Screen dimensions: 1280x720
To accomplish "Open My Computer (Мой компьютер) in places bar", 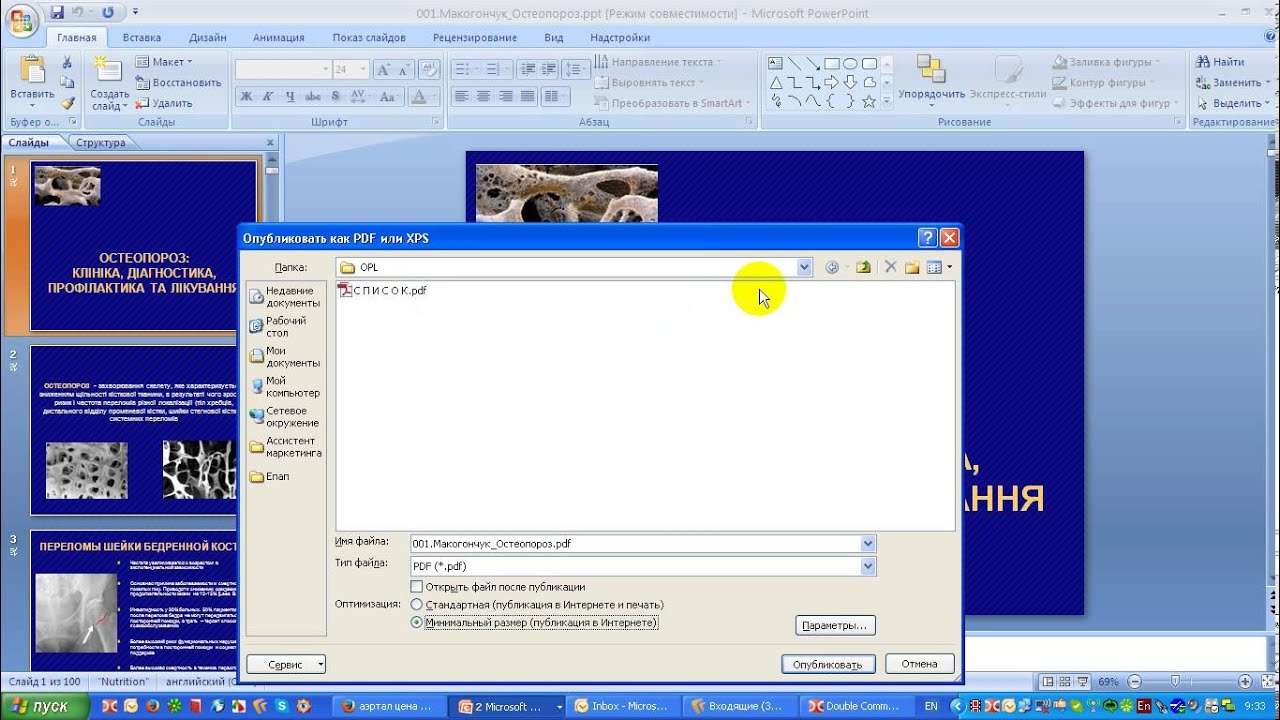I will click(285, 387).
